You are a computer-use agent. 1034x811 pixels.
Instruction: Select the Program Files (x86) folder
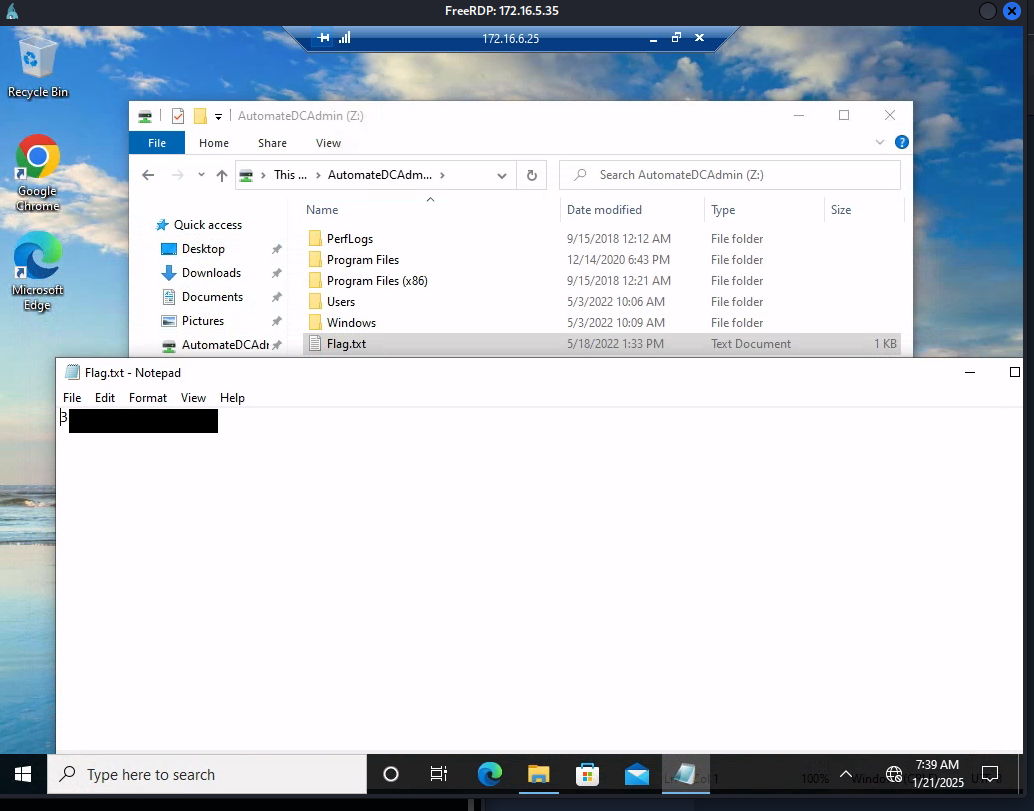[377, 281]
